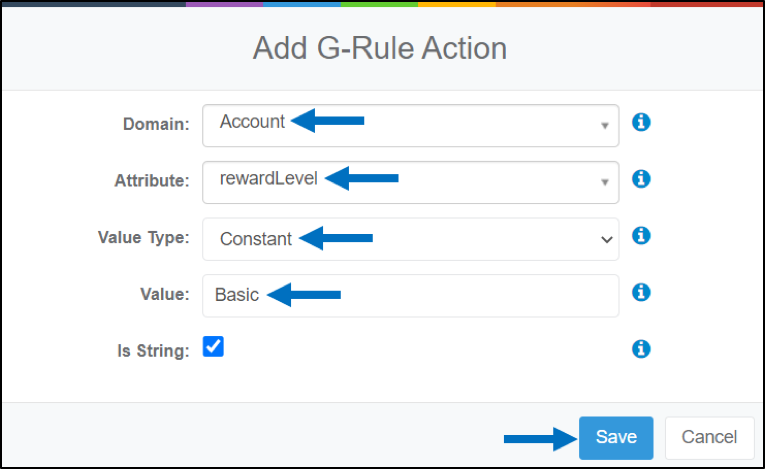View info icon for Is String
765x469 pixels.
click(641, 349)
